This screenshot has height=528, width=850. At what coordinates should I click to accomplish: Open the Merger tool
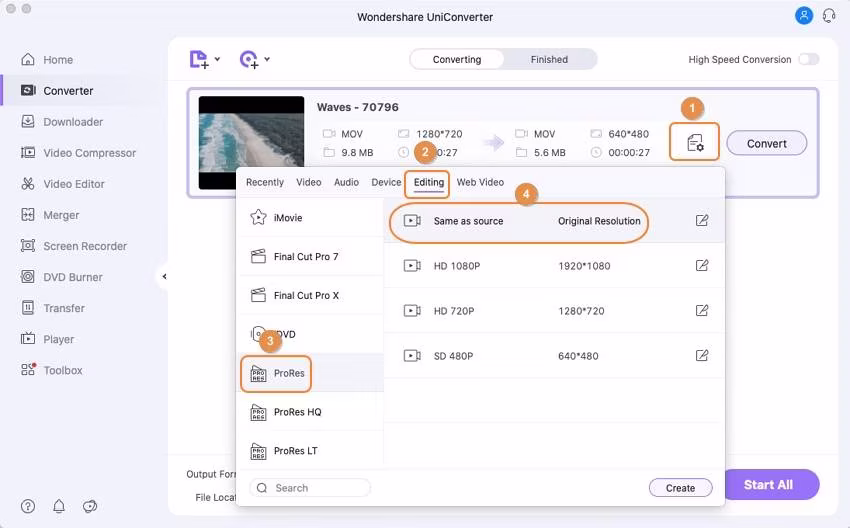(50, 215)
